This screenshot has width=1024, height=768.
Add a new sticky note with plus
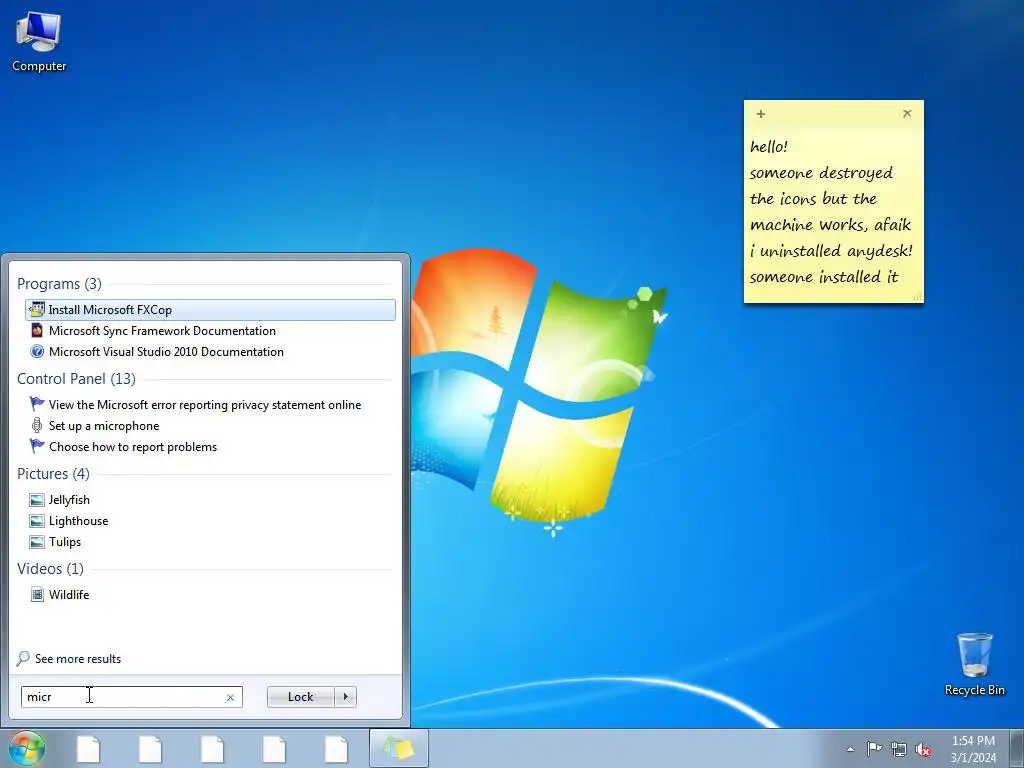click(x=761, y=114)
